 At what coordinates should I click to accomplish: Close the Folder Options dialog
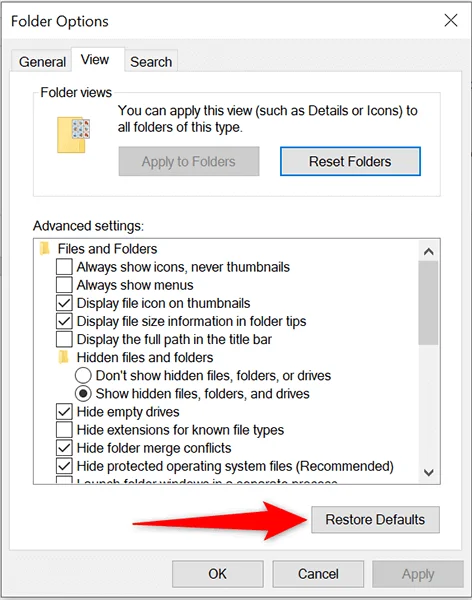[x=451, y=20]
